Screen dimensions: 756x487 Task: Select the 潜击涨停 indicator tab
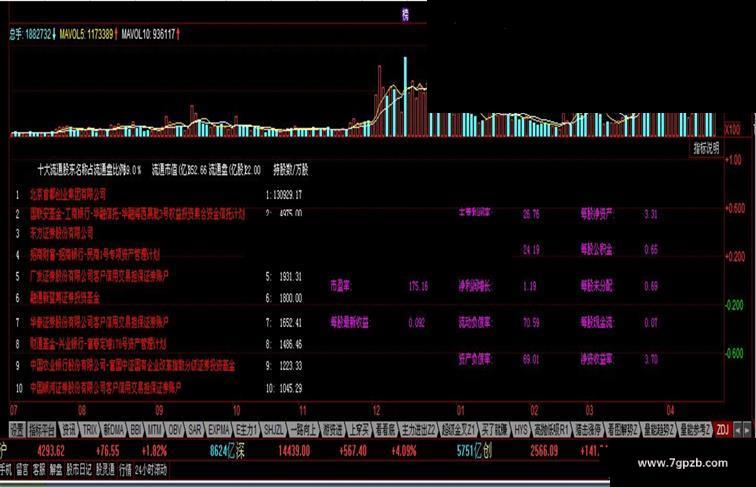[x=588, y=430]
